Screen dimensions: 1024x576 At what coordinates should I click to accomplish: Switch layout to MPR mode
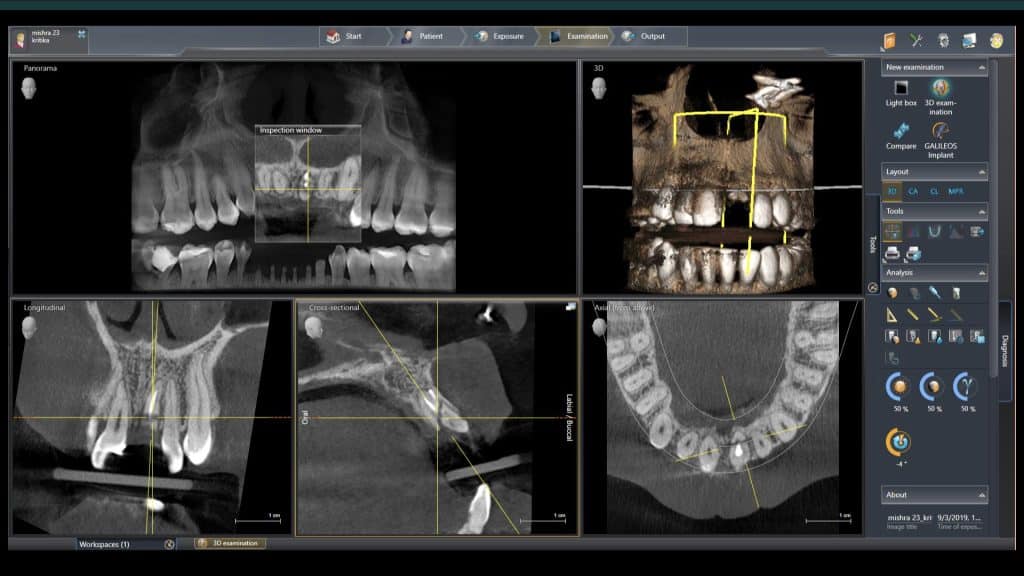[x=955, y=191]
